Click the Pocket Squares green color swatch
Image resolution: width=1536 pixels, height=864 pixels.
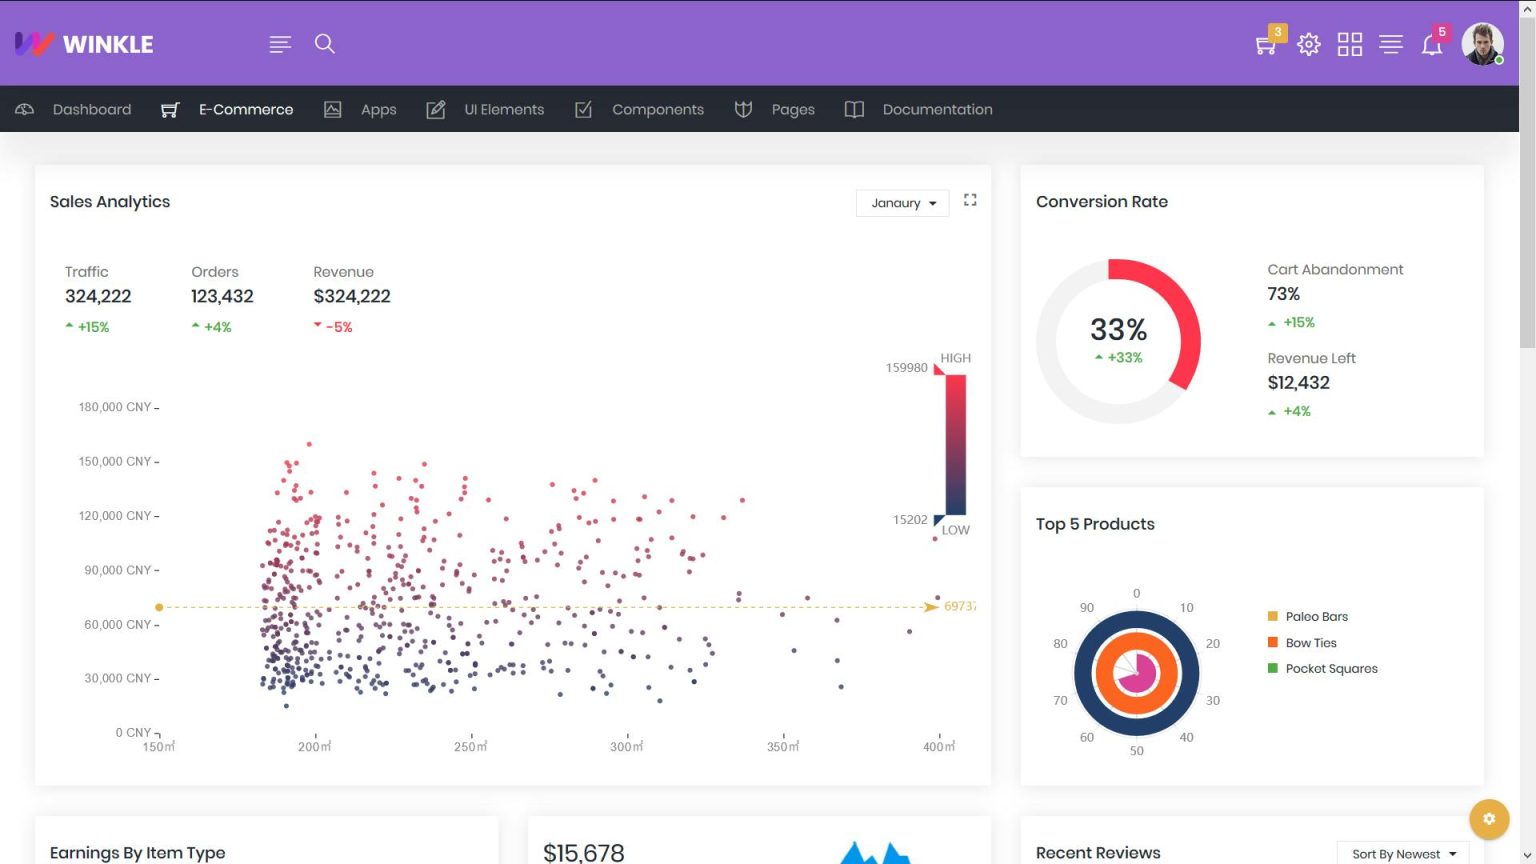pyautogui.click(x=1272, y=668)
